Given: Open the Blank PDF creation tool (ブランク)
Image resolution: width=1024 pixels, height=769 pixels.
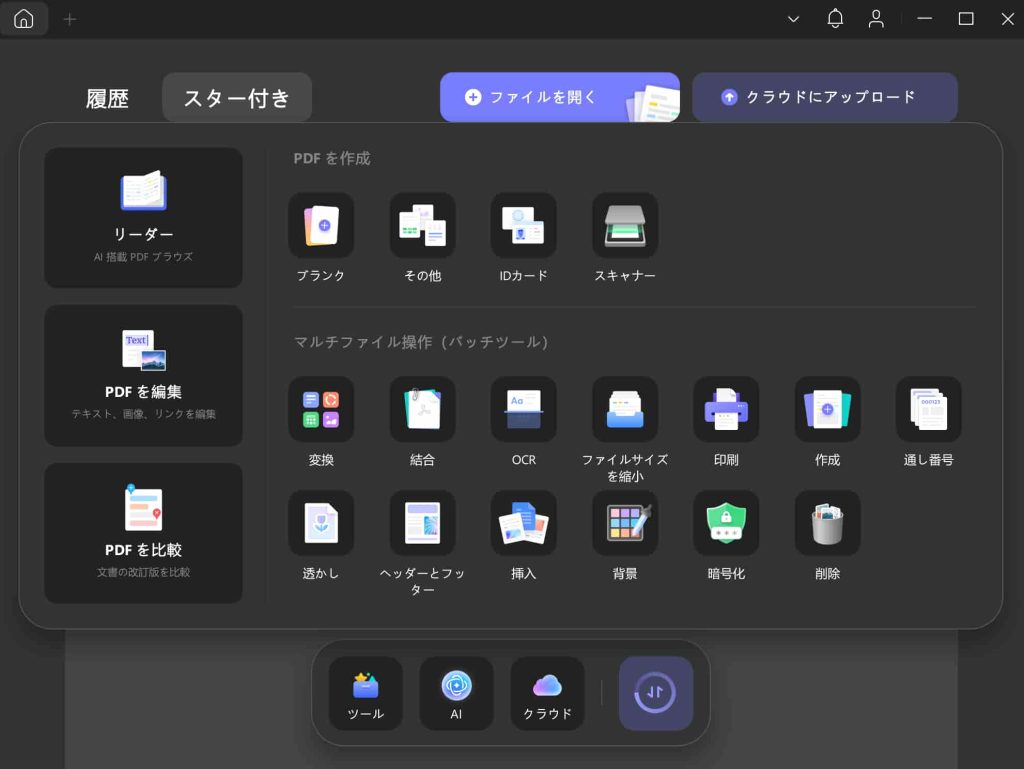Looking at the screenshot, I should pyautogui.click(x=321, y=225).
